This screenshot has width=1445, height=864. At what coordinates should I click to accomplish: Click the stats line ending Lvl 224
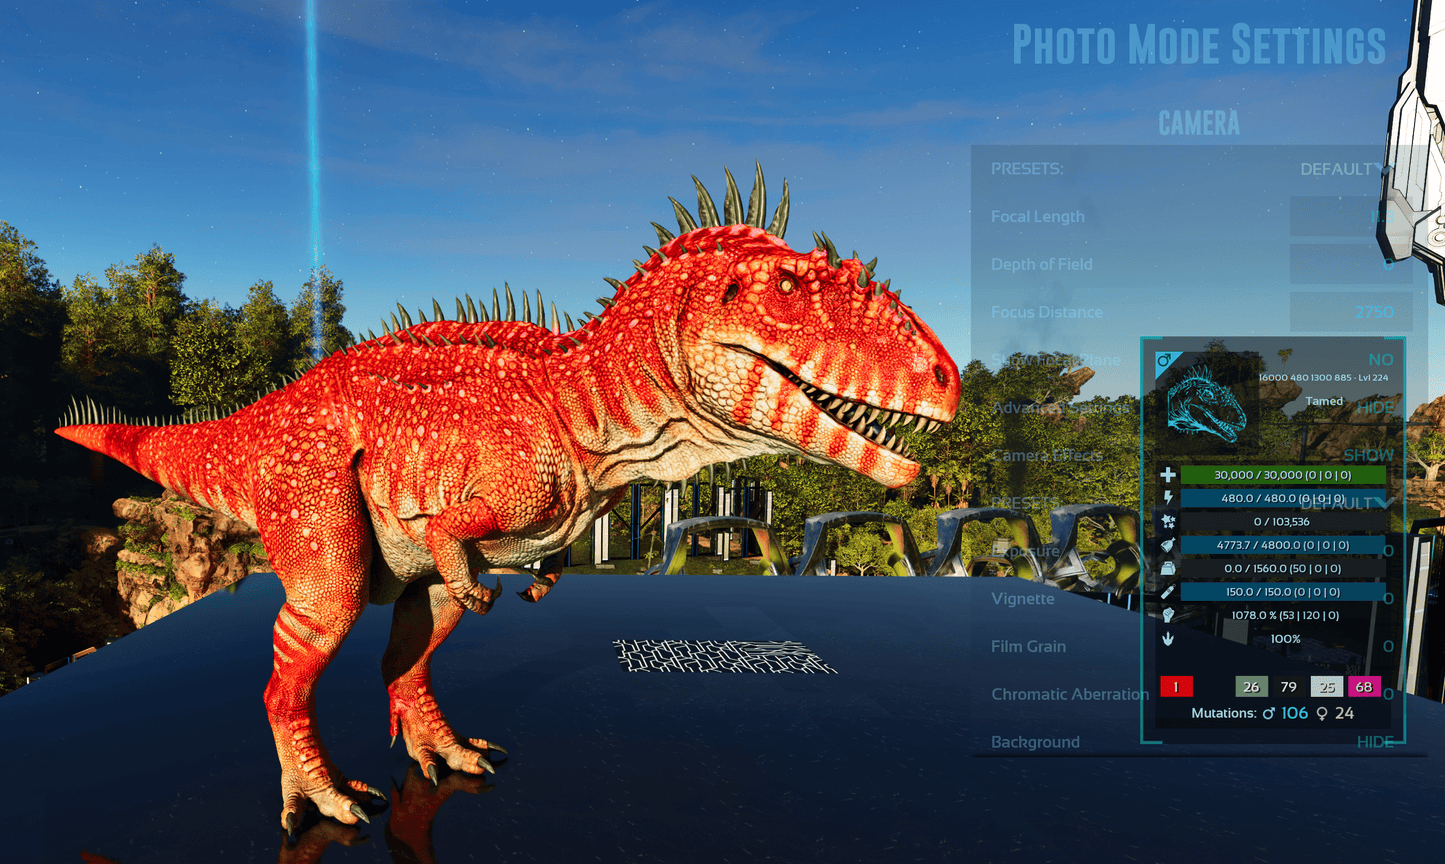(x=1323, y=378)
